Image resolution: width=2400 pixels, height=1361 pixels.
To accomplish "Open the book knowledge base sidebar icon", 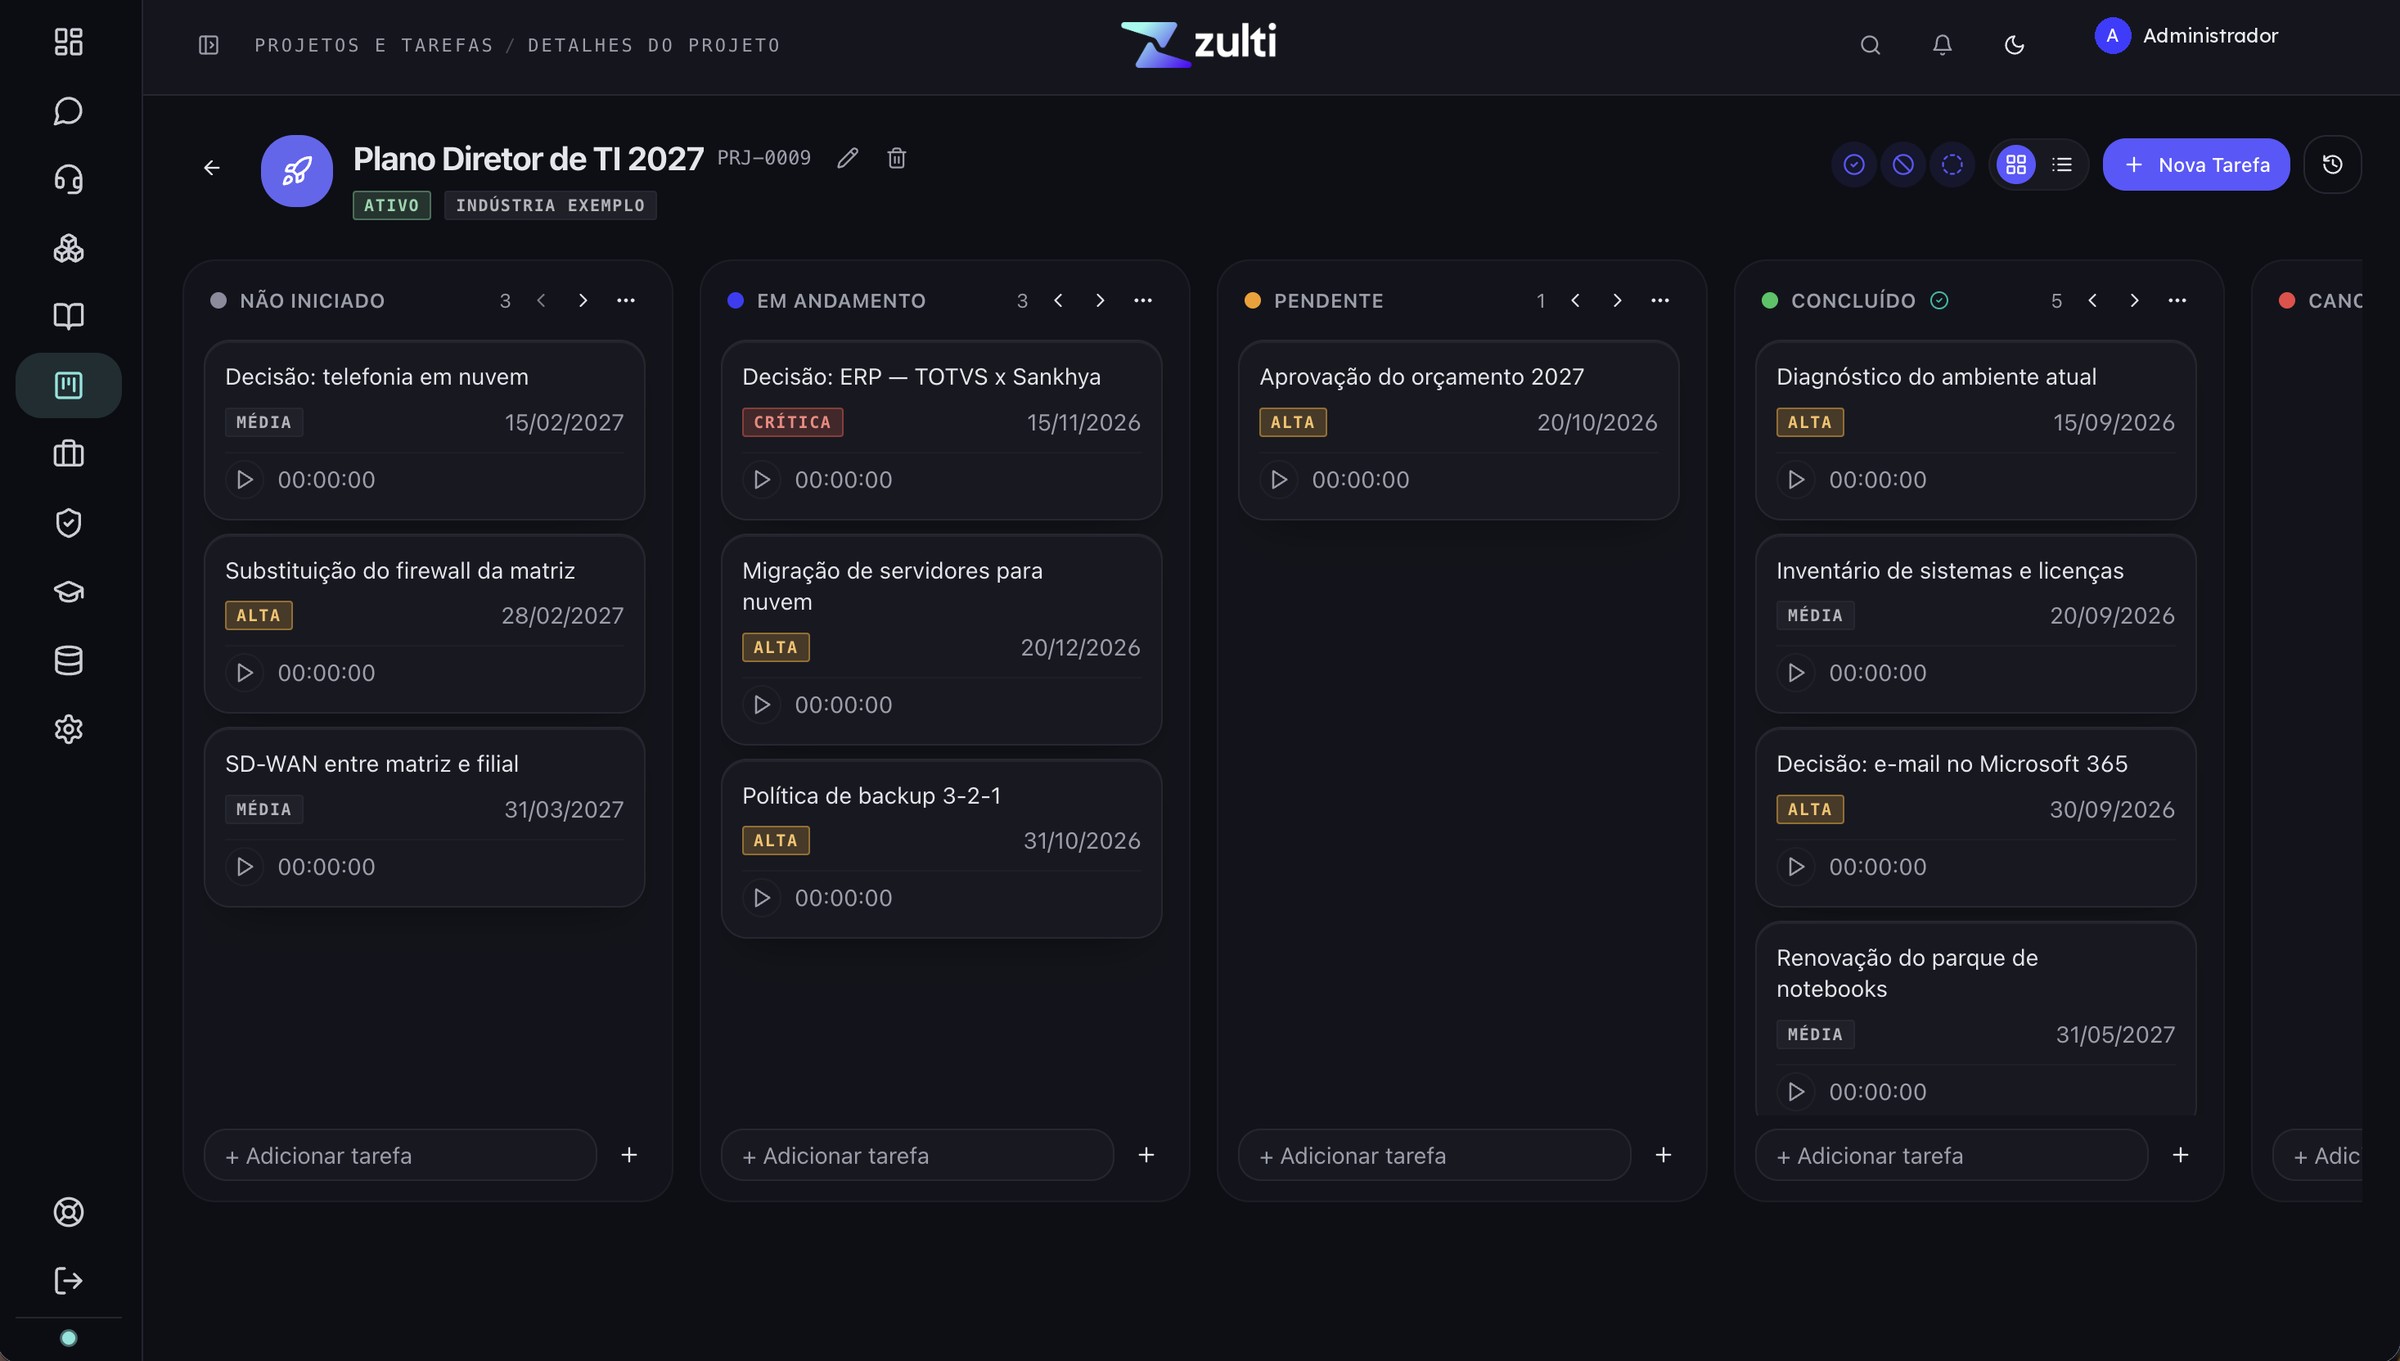I will point(68,316).
